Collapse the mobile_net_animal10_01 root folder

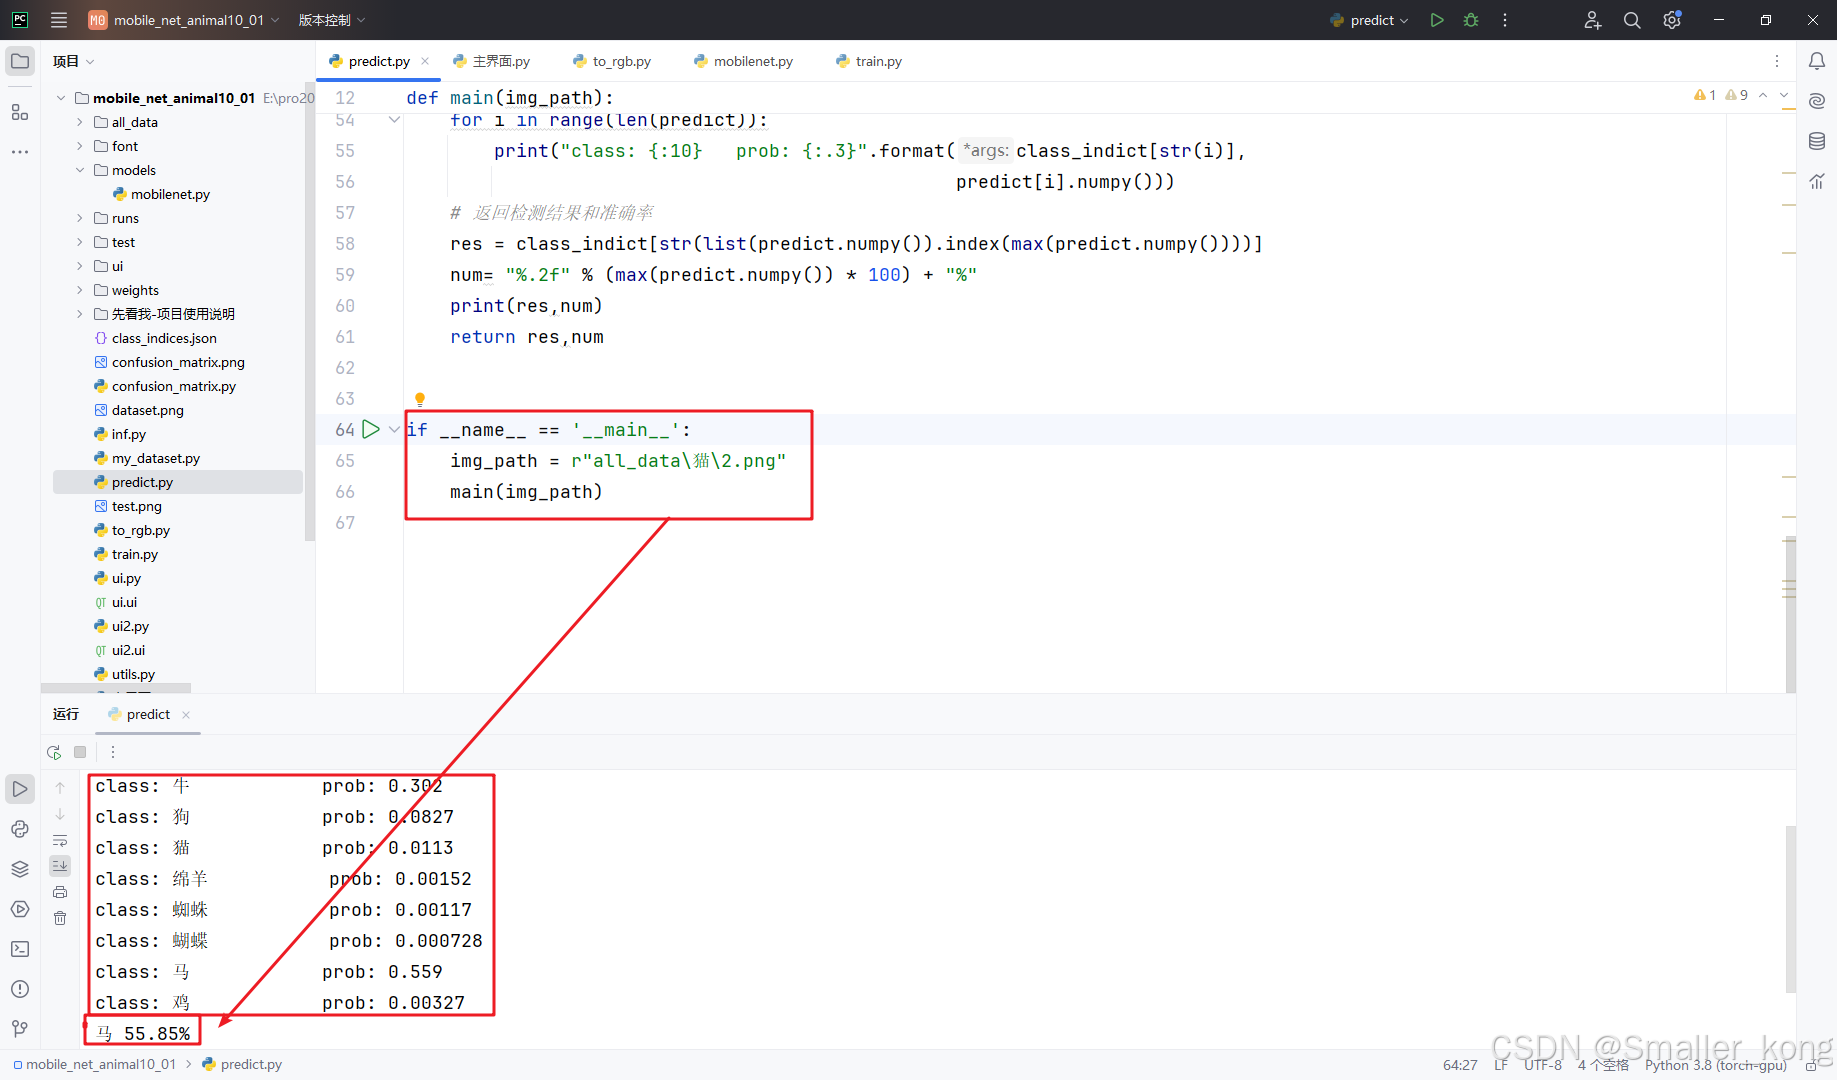coord(61,98)
